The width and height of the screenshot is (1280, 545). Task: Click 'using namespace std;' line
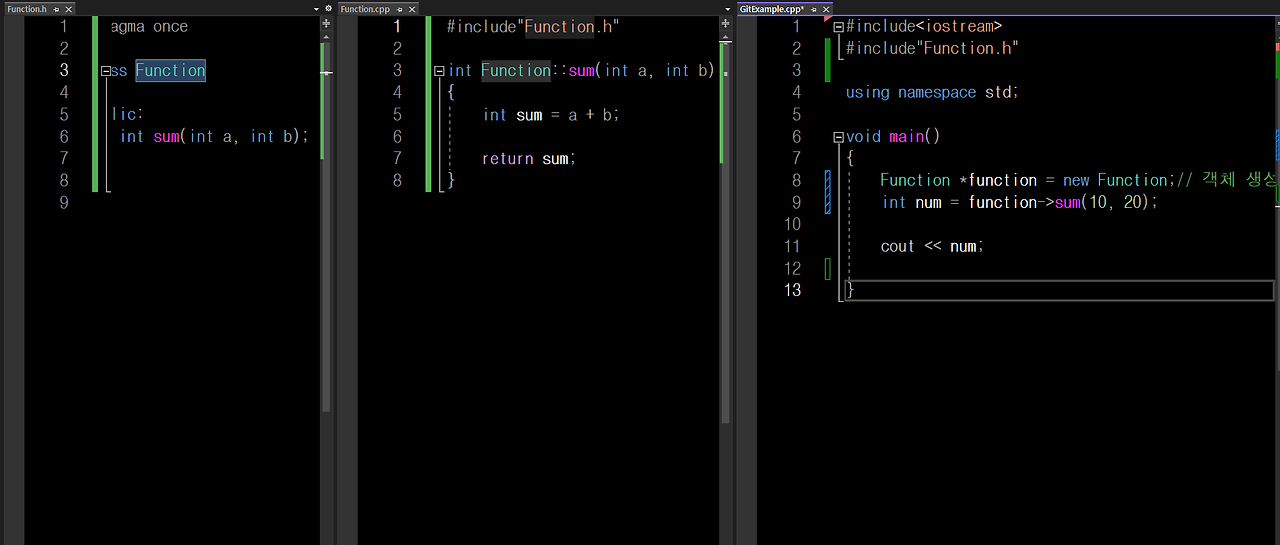point(932,92)
